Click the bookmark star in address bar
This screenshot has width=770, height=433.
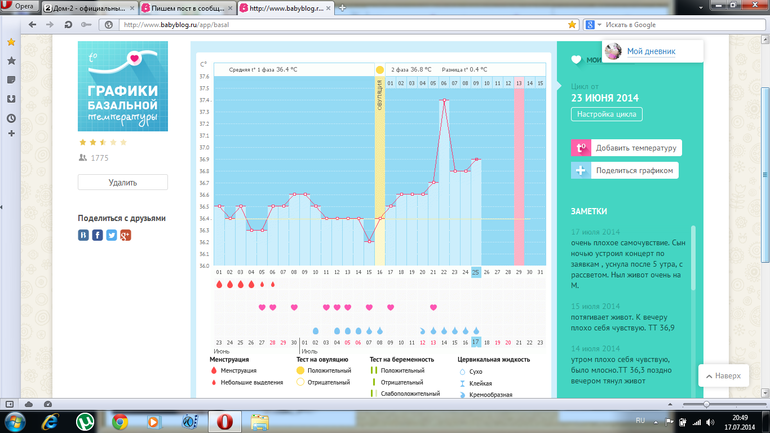click(x=572, y=24)
